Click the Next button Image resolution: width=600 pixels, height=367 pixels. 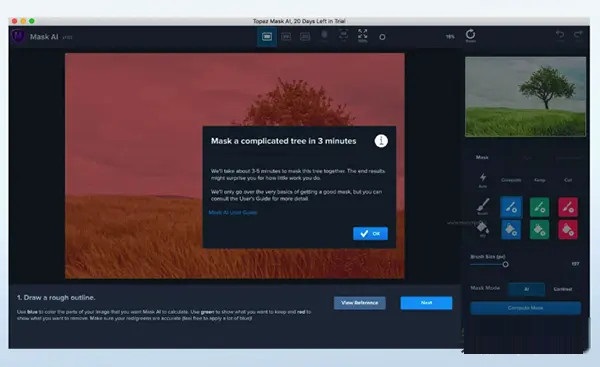click(426, 303)
